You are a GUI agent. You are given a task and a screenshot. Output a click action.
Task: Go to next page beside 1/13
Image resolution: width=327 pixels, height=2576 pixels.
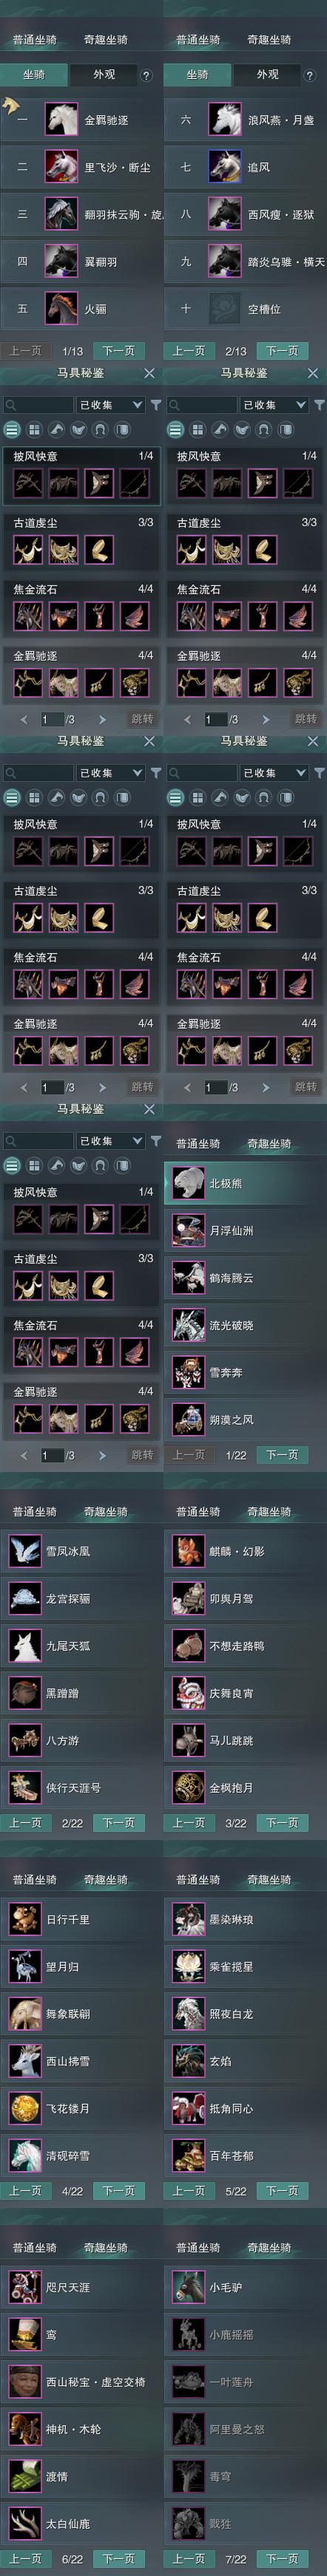pyautogui.click(x=119, y=351)
